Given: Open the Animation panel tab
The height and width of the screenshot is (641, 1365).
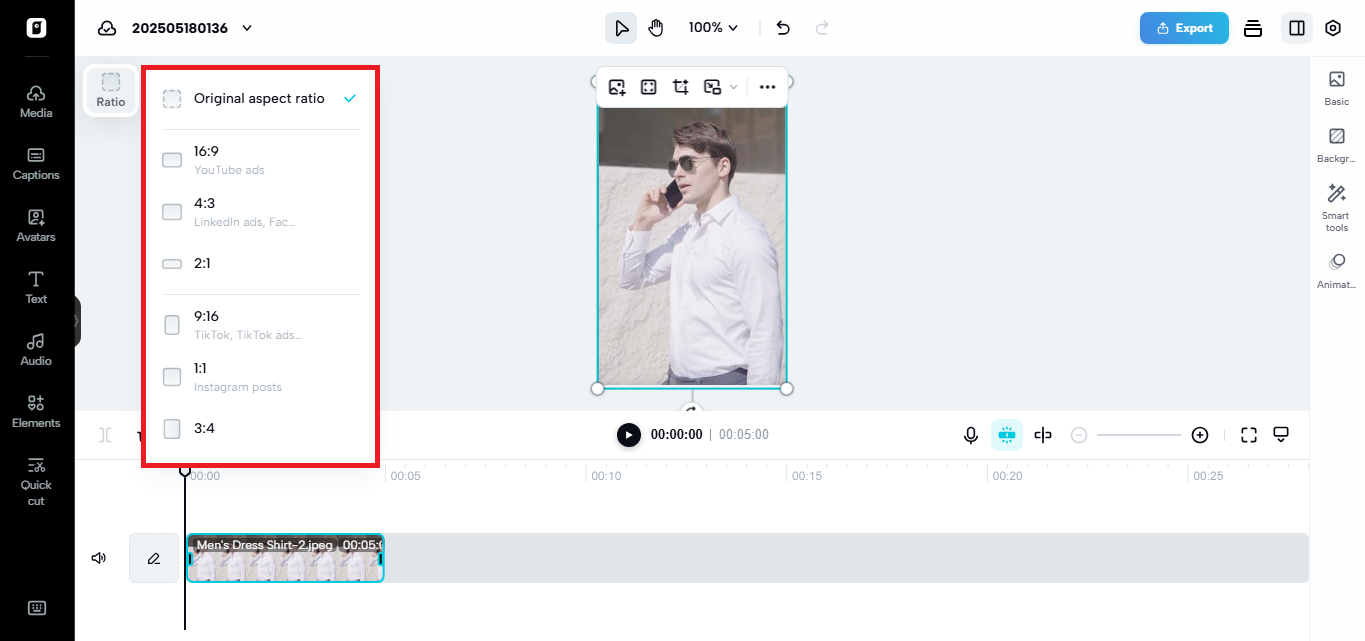Looking at the screenshot, I should click(1336, 270).
